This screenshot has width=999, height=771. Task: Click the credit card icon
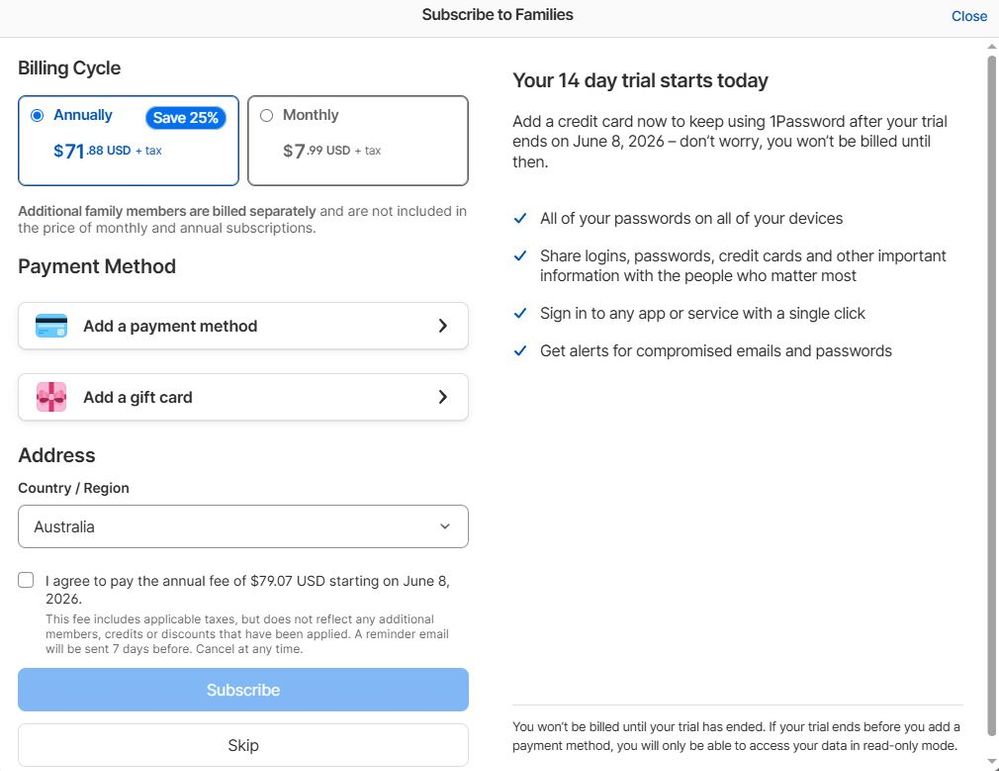pos(52,326)
